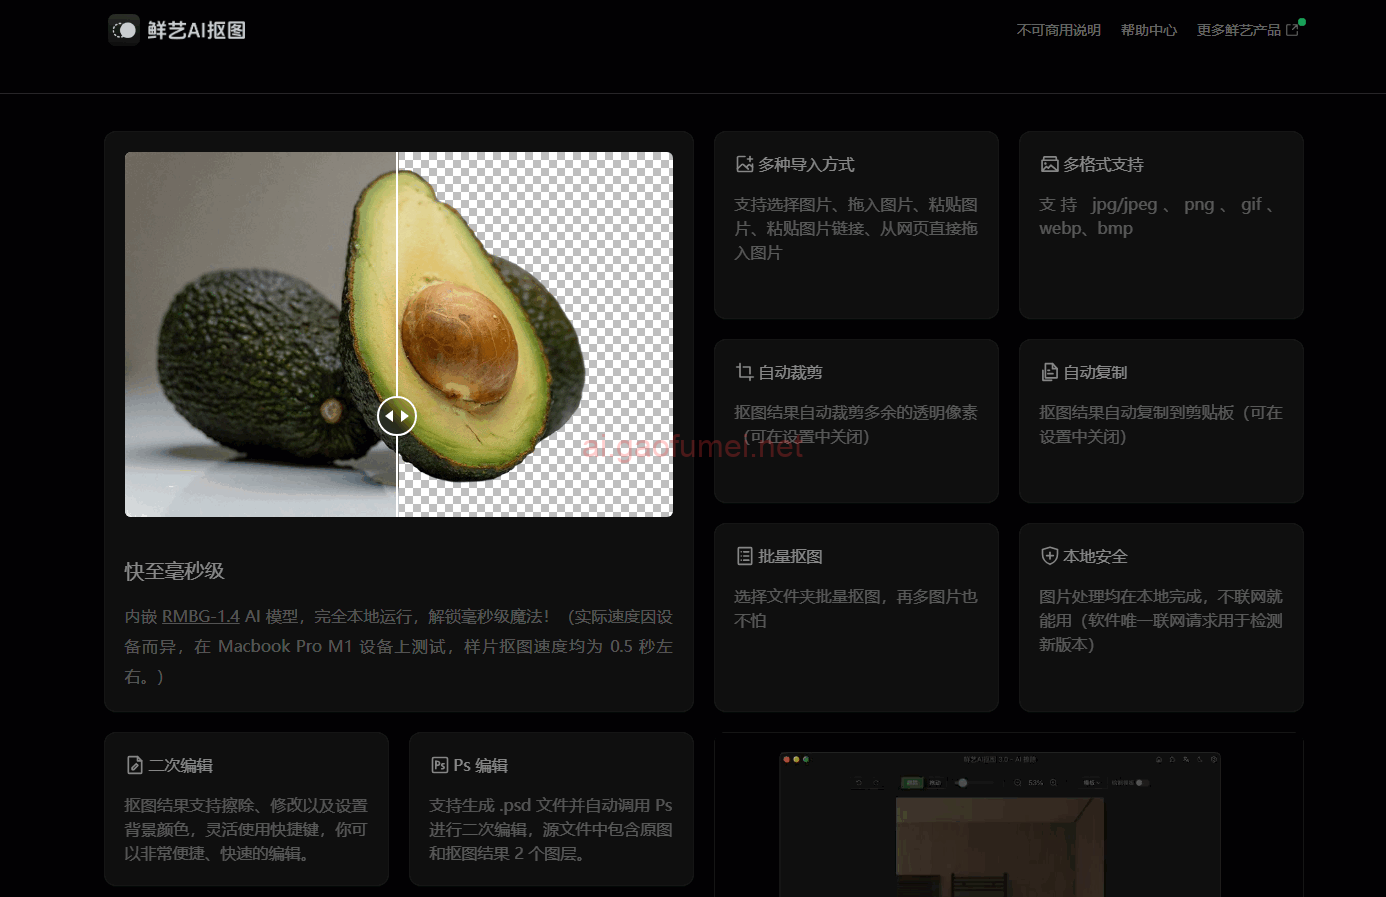Open 帮助中心 in the top navigation
Screen dimensions: 1386x897
tap(1148, 30)
